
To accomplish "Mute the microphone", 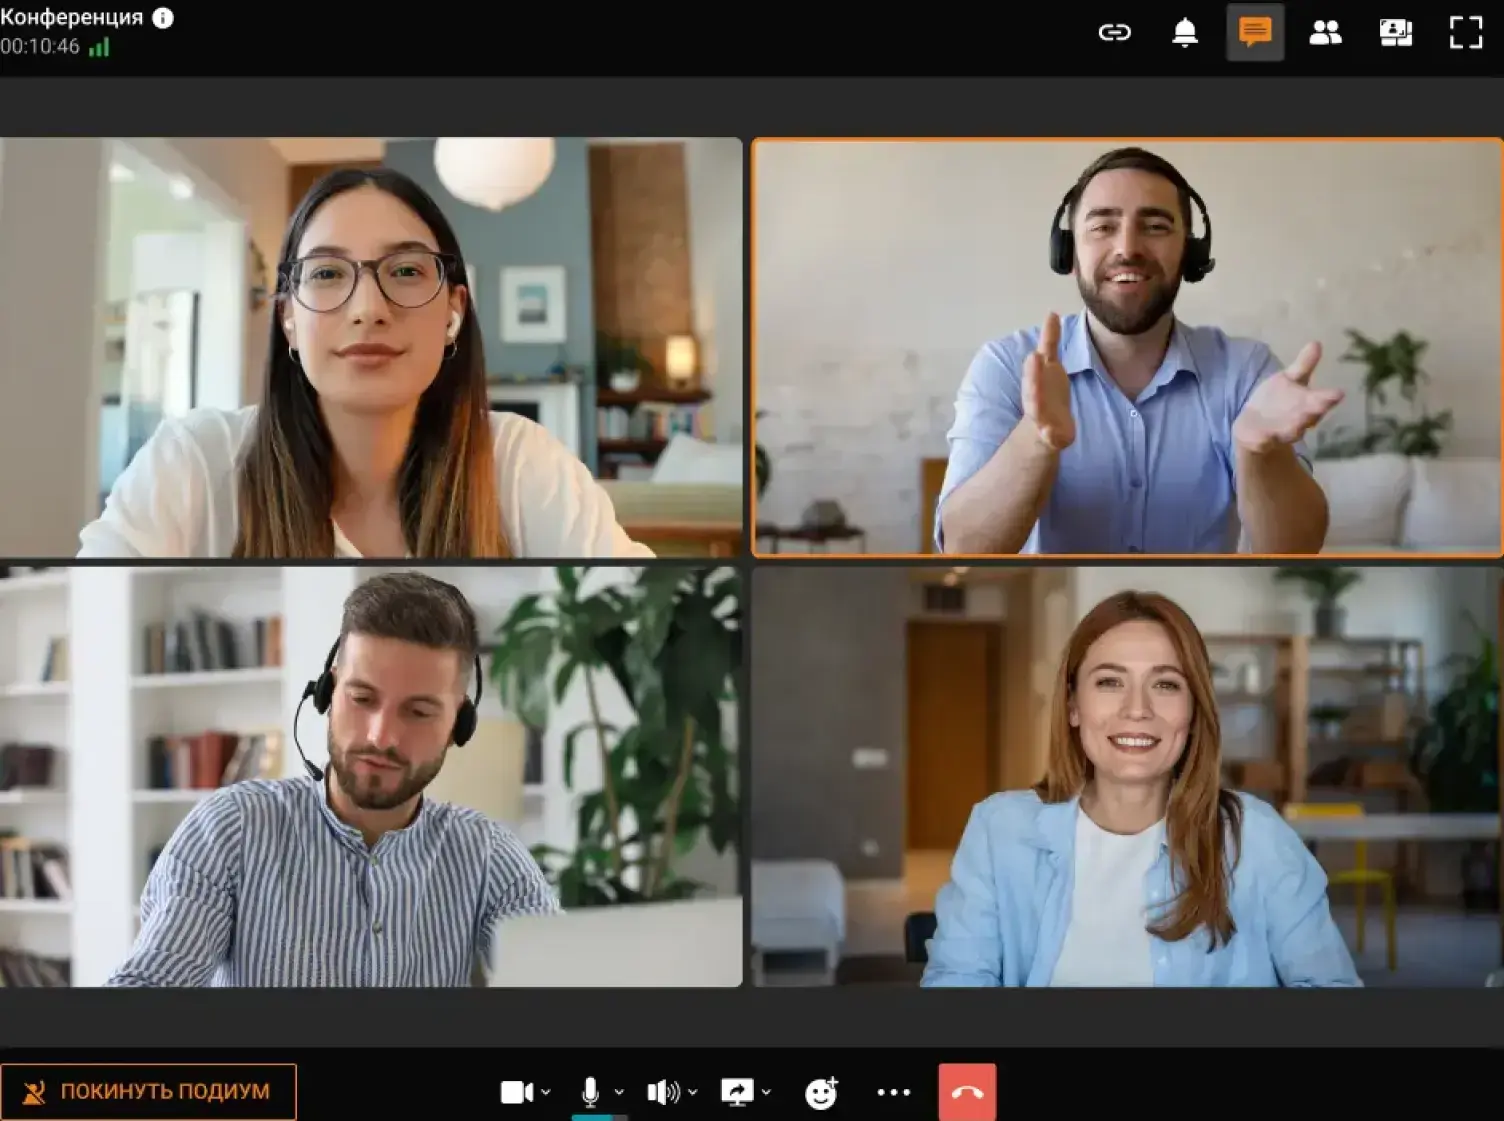I will click(x=590, y=1092).
